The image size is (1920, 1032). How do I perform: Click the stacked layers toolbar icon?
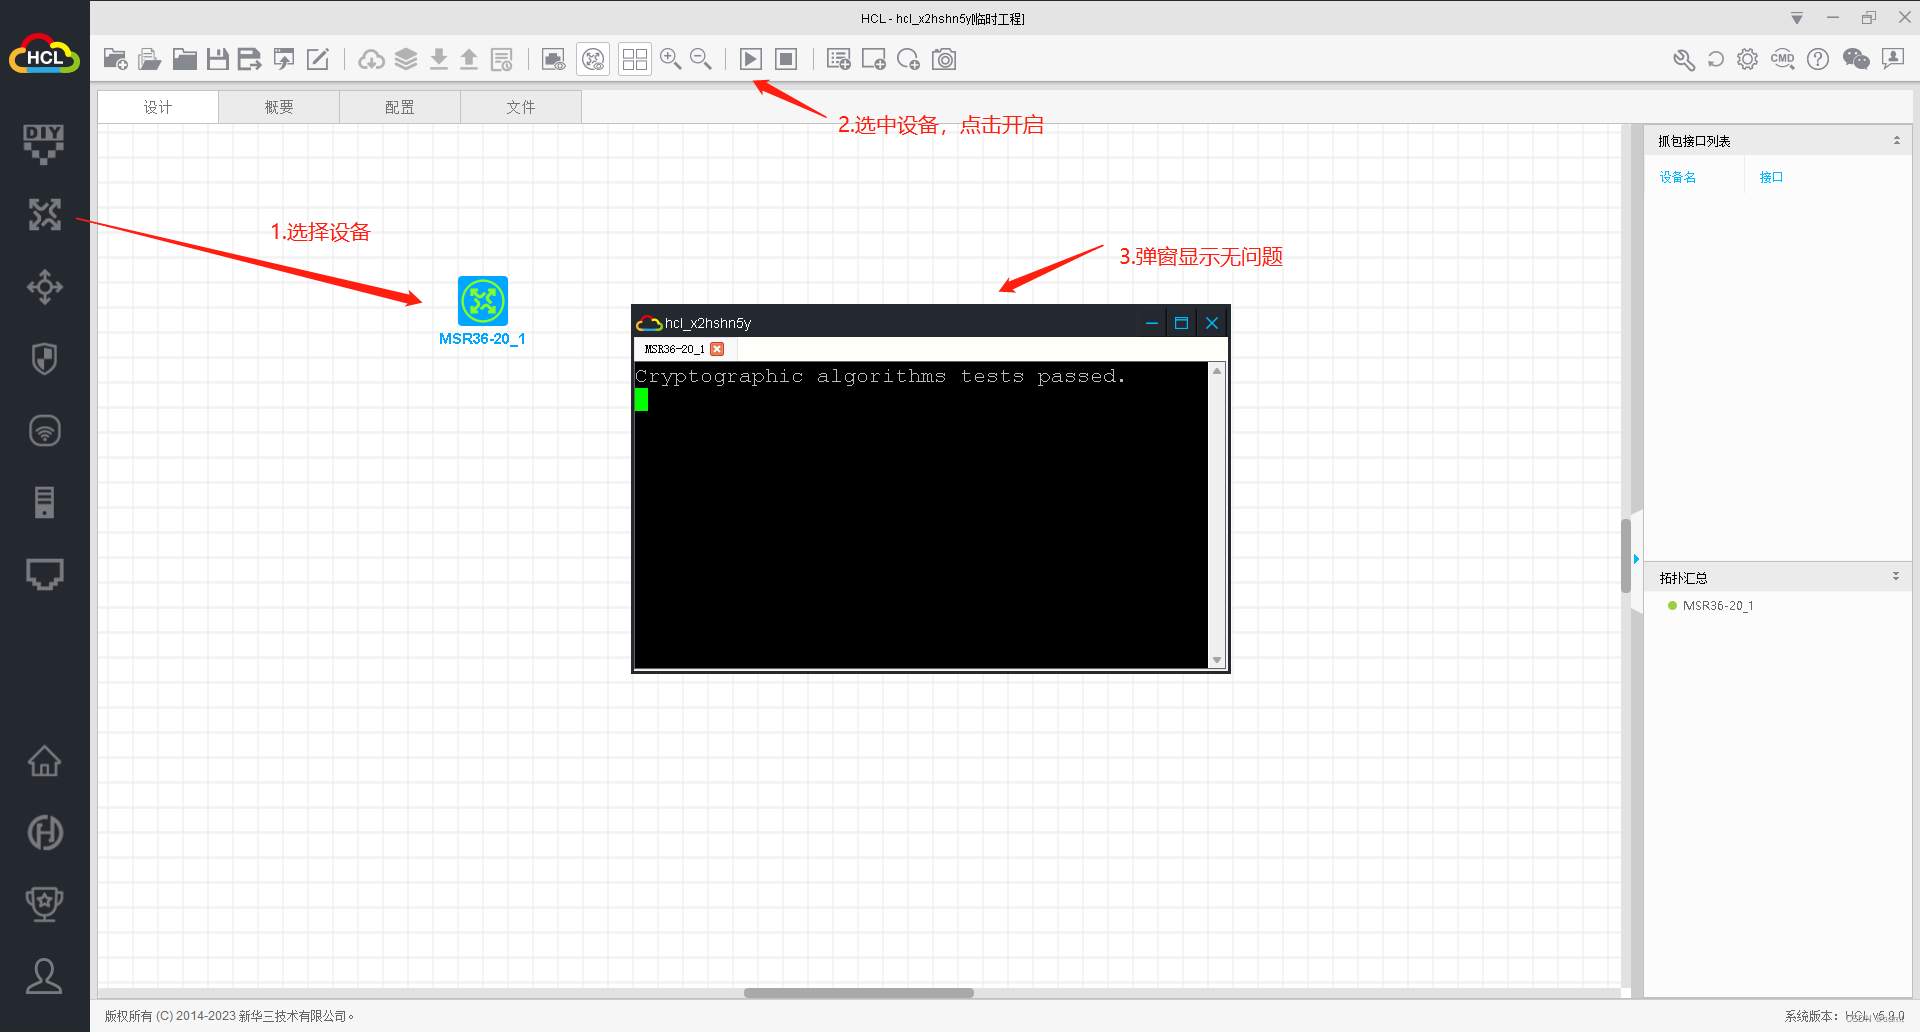click(405, 60)
